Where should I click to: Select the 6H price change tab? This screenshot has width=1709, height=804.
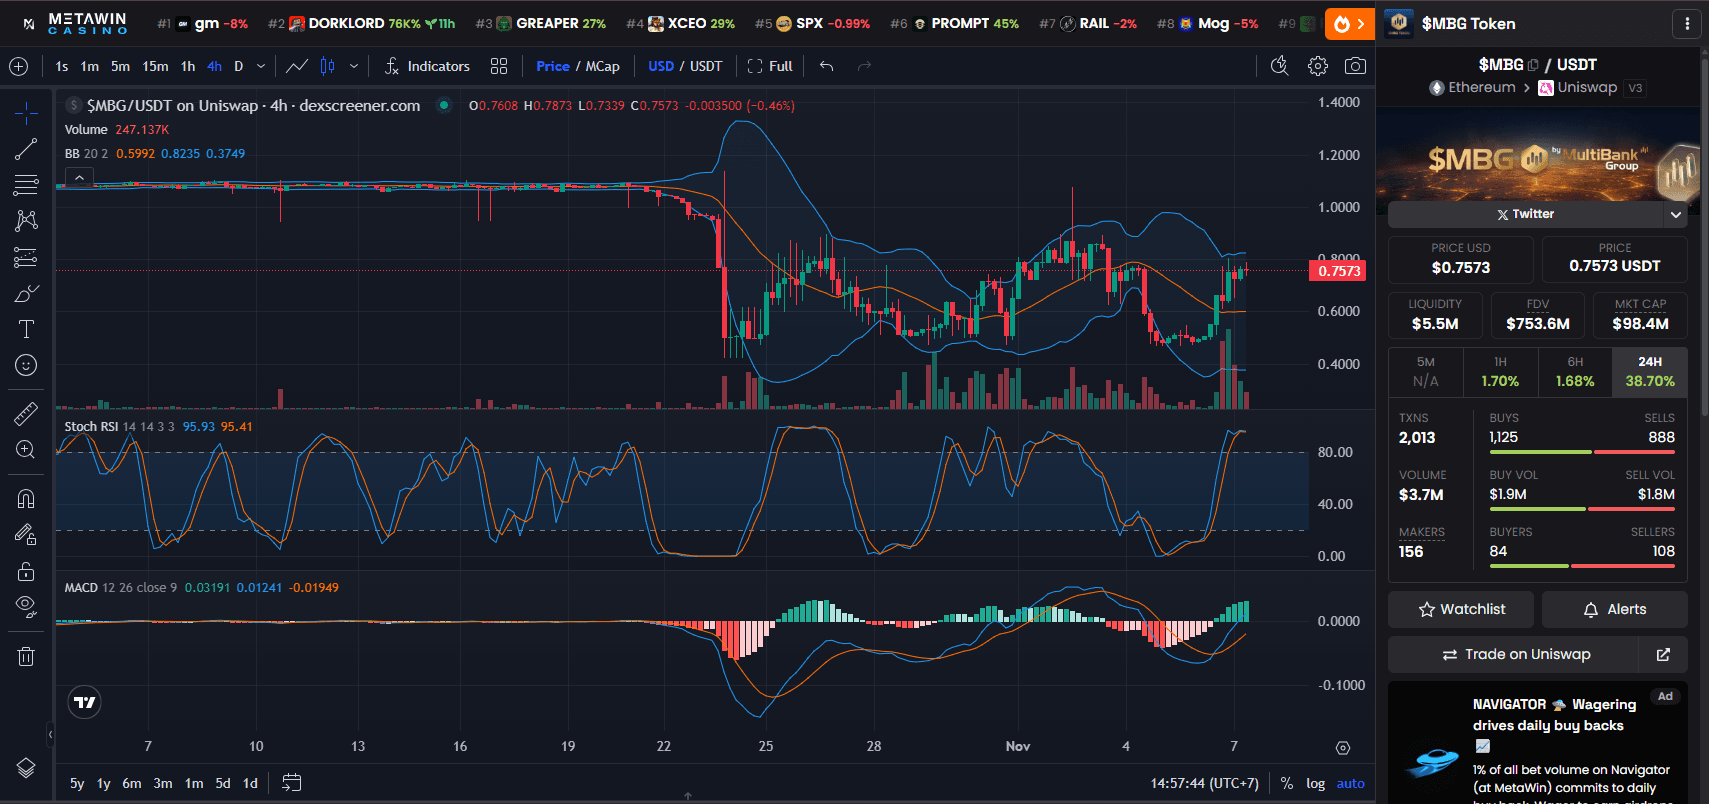pos(1575,372)
